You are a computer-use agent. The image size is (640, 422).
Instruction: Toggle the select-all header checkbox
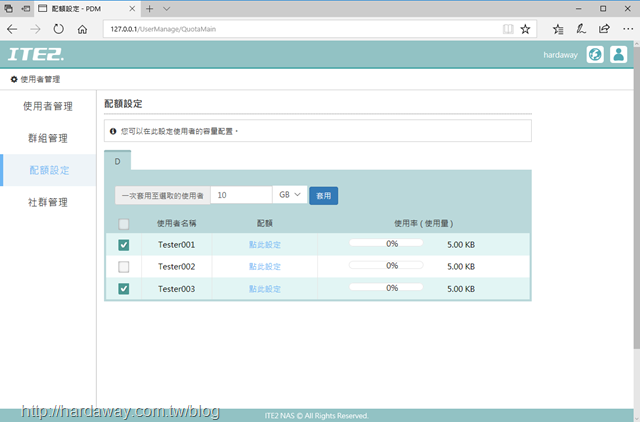124,224
